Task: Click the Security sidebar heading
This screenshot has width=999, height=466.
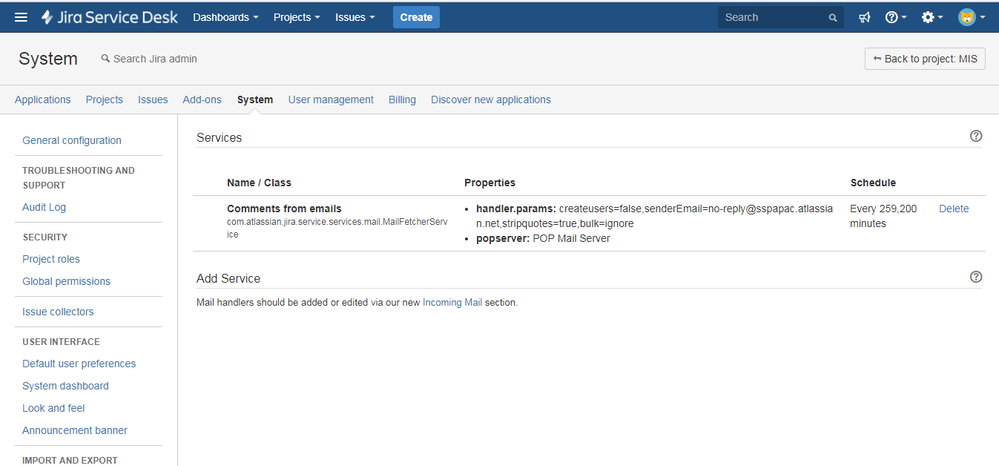Action: click(45, 237)
